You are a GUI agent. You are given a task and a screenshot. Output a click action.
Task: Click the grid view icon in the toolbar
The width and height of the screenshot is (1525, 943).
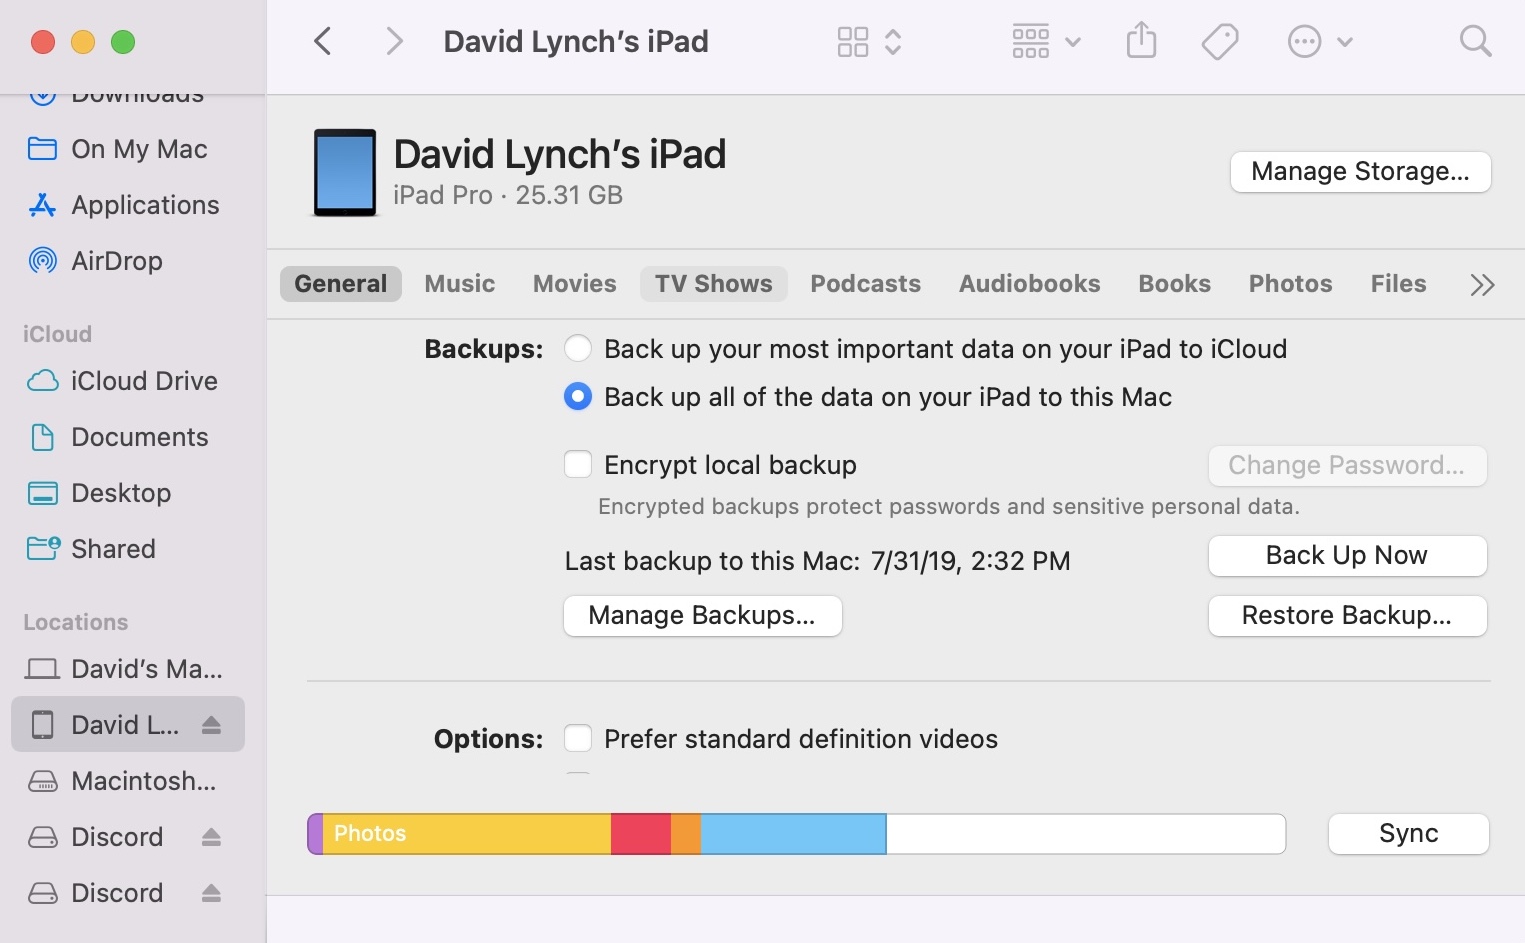click(x=853, y=41)
